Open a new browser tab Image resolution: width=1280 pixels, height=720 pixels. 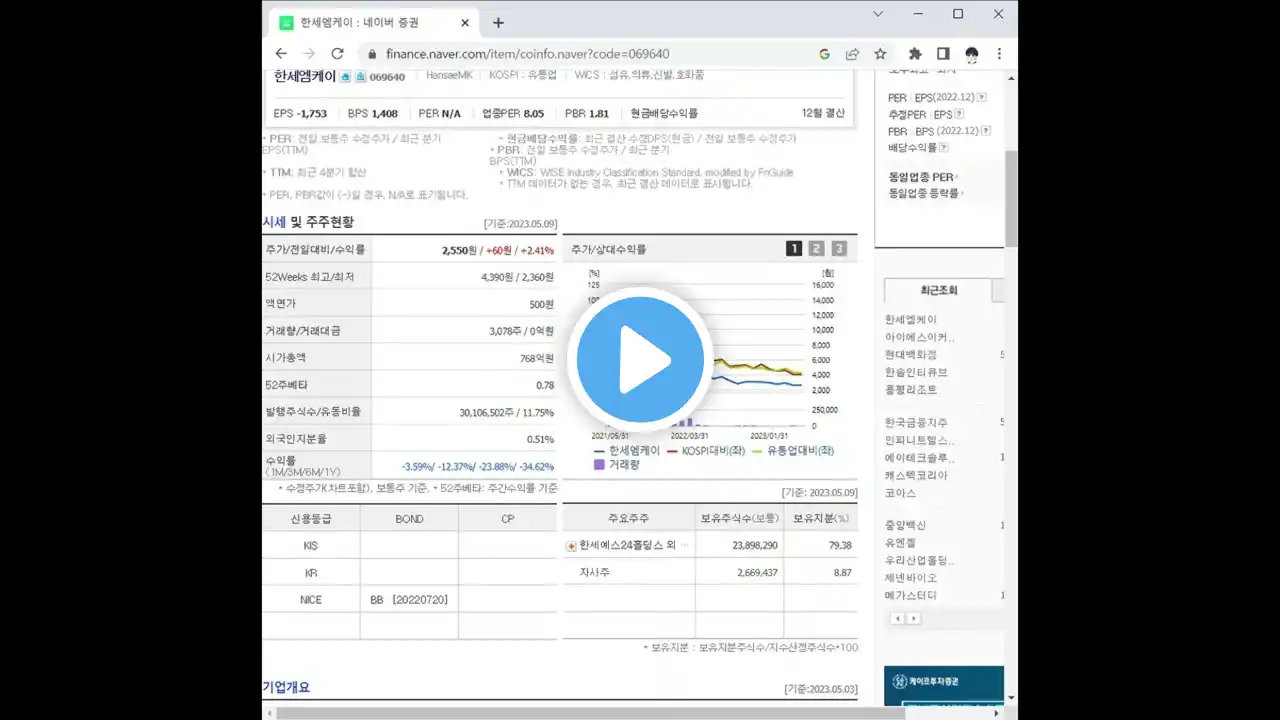pos(498,23)
